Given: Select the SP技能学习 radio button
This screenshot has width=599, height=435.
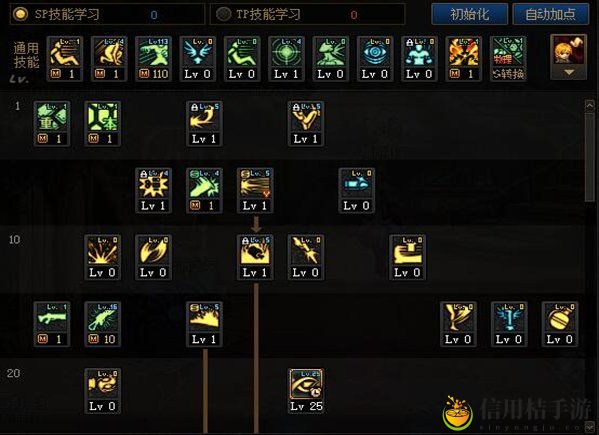Looking at the screenshot, I should [20, 14].
